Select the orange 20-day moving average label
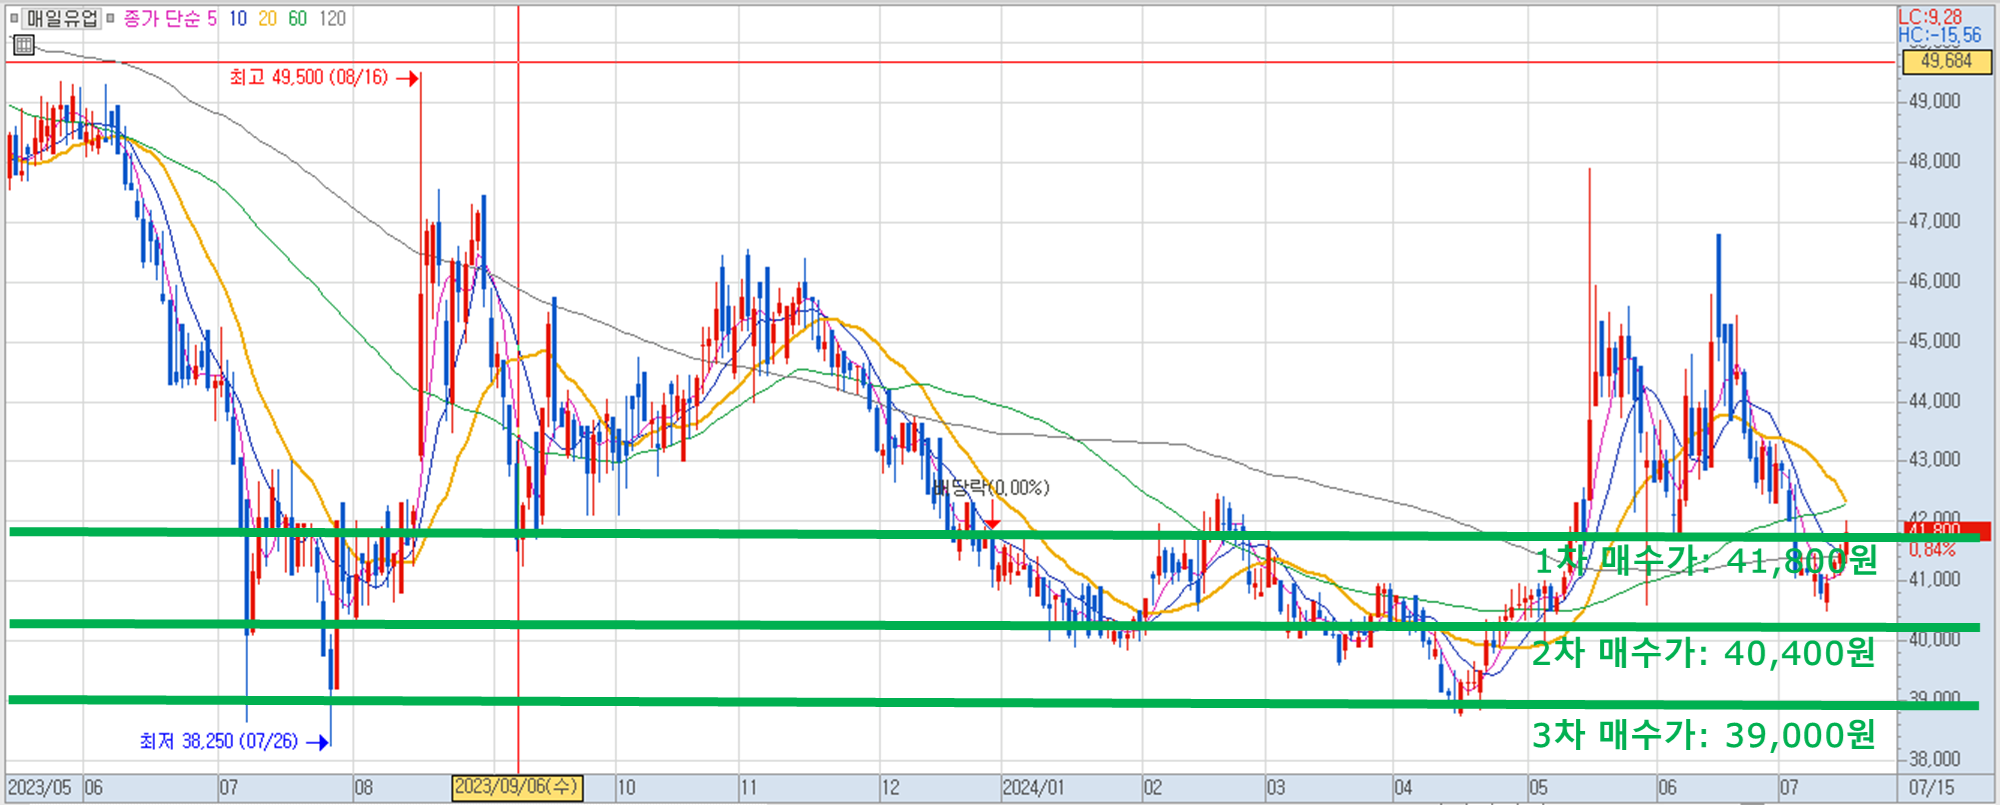The width and height of the screenshot is (2000, 805). [267, 19]
